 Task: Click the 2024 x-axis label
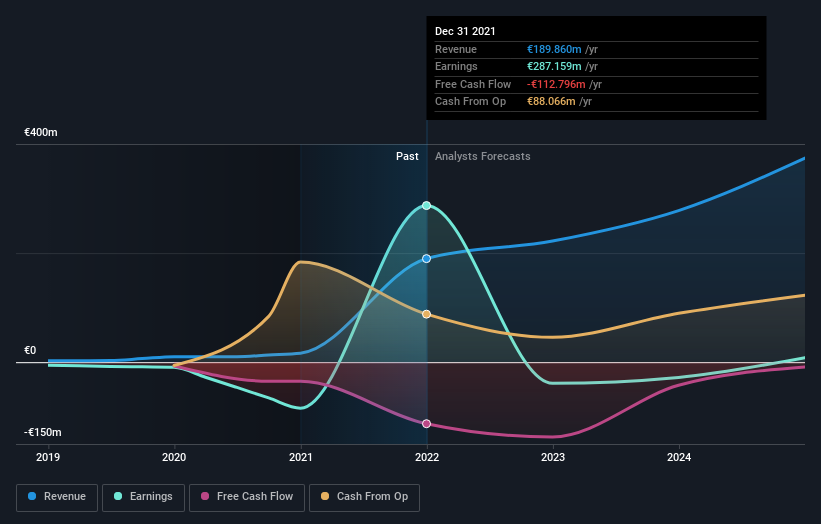pos(679,457)
